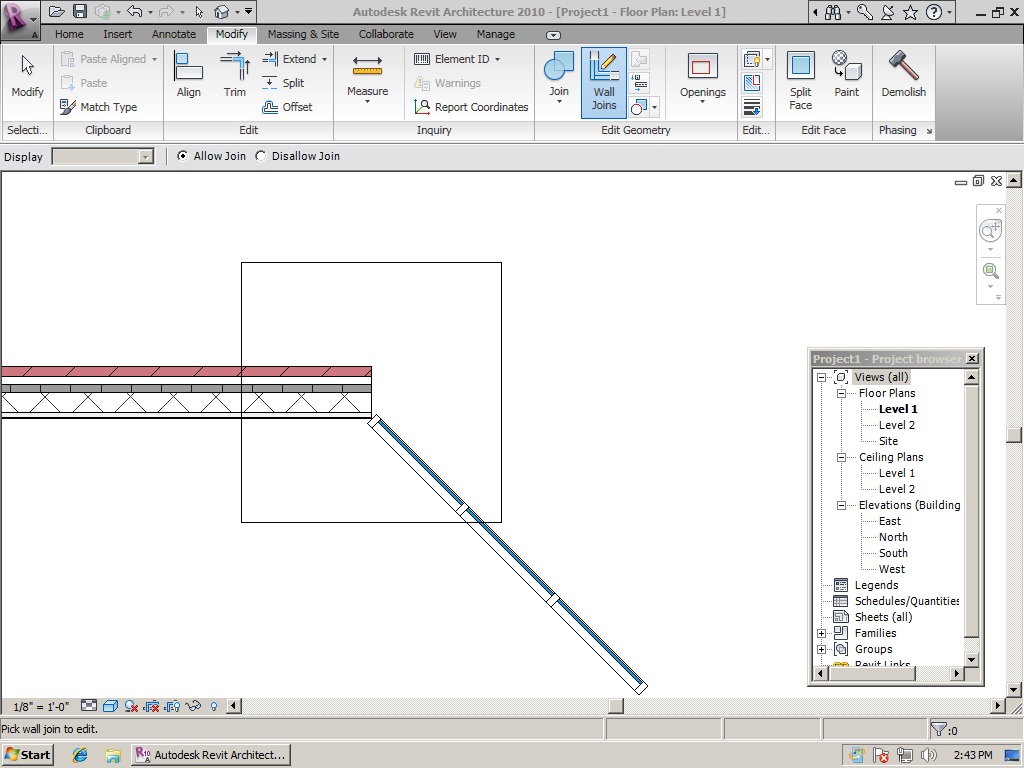1024x768 pixels.
Task: Expand the quick access toolbar customize arrow
Action: tap(248, 11)
